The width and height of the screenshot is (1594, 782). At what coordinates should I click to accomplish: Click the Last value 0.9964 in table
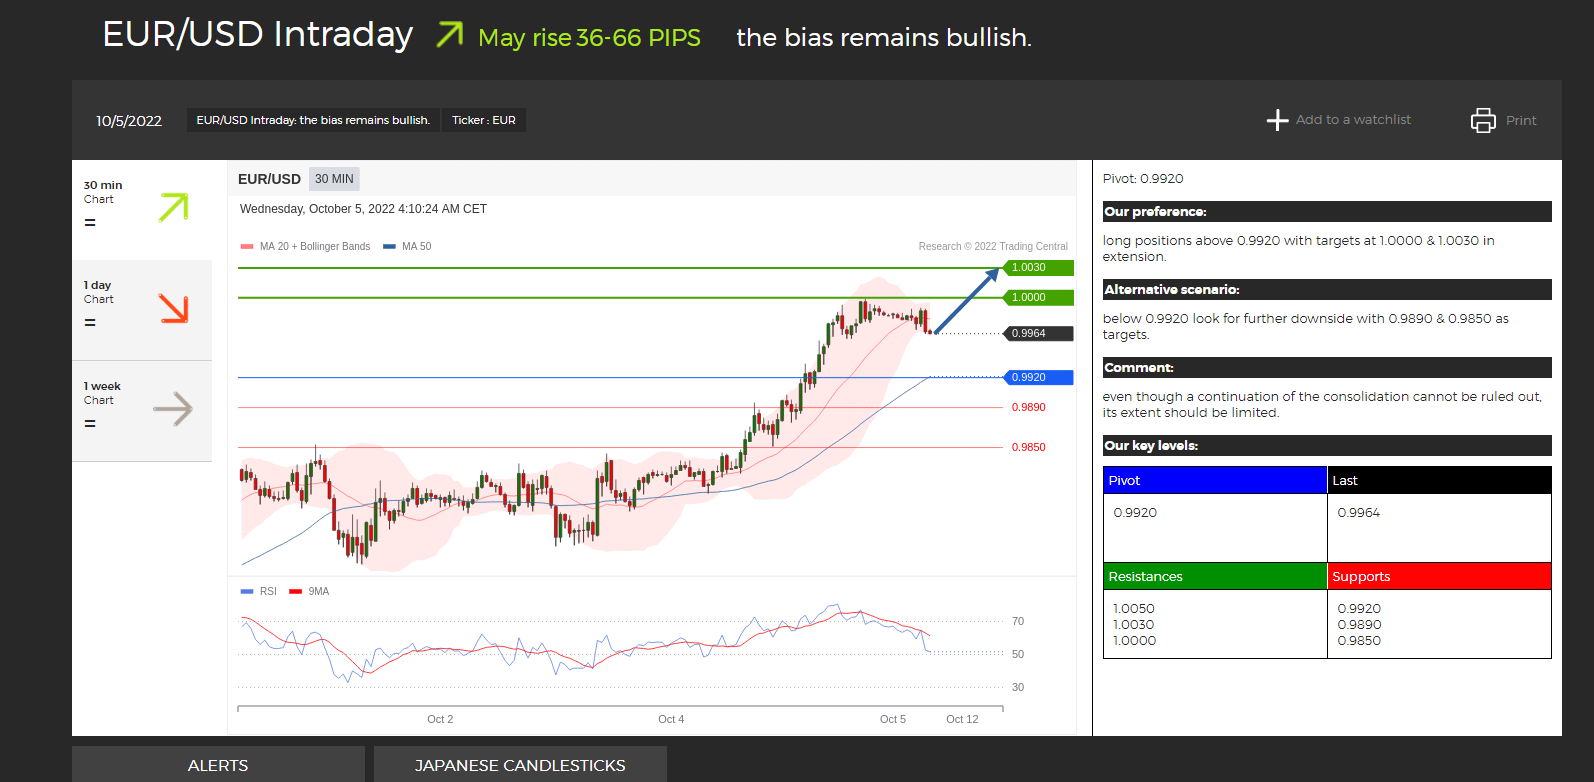click(1358, 513)
